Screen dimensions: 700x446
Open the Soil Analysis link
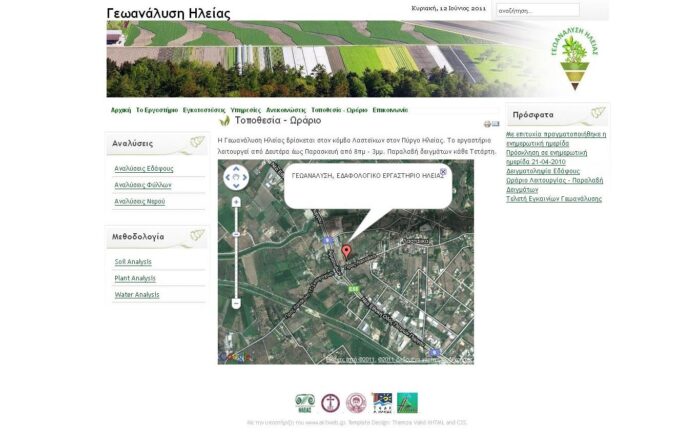tap(133, 262)
